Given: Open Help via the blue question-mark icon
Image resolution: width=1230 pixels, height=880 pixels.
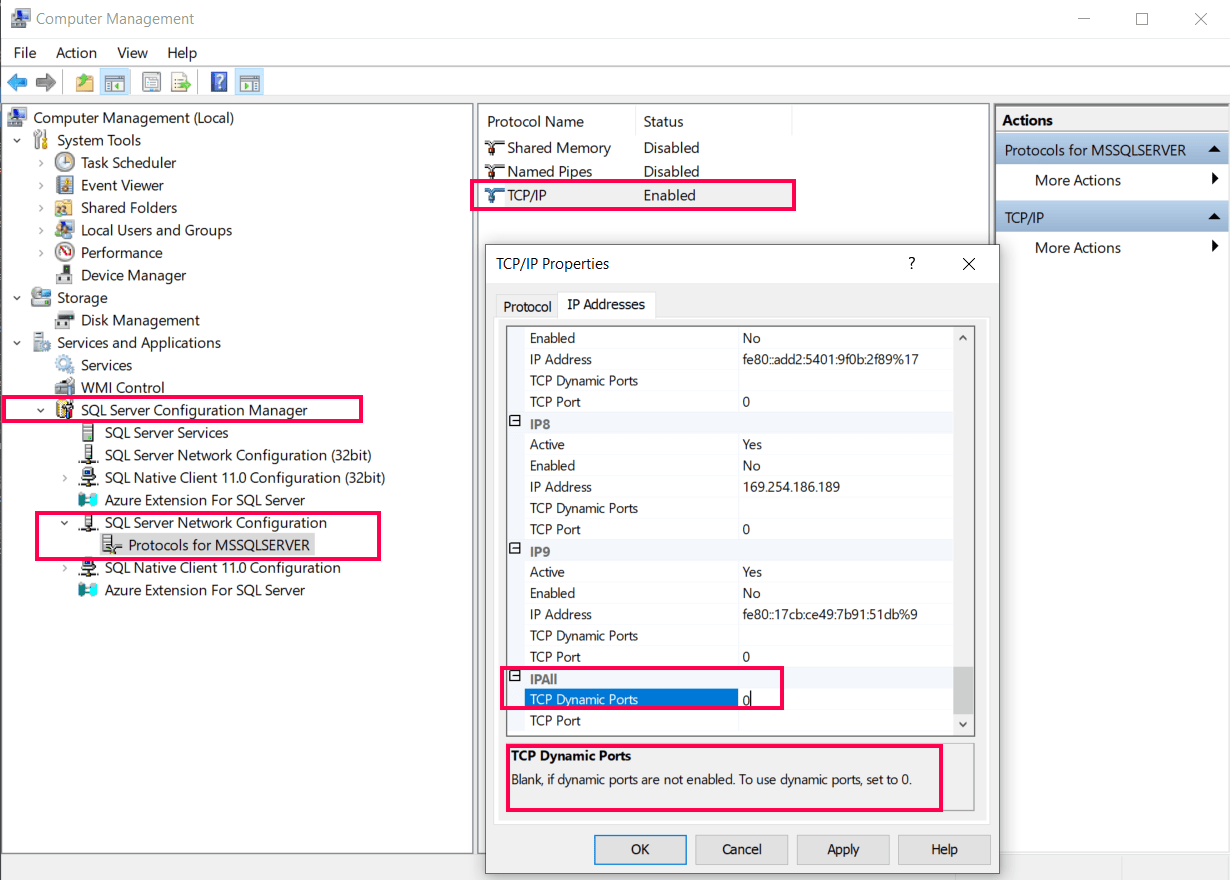Looking at the screenshot, I should click(219, 82).
